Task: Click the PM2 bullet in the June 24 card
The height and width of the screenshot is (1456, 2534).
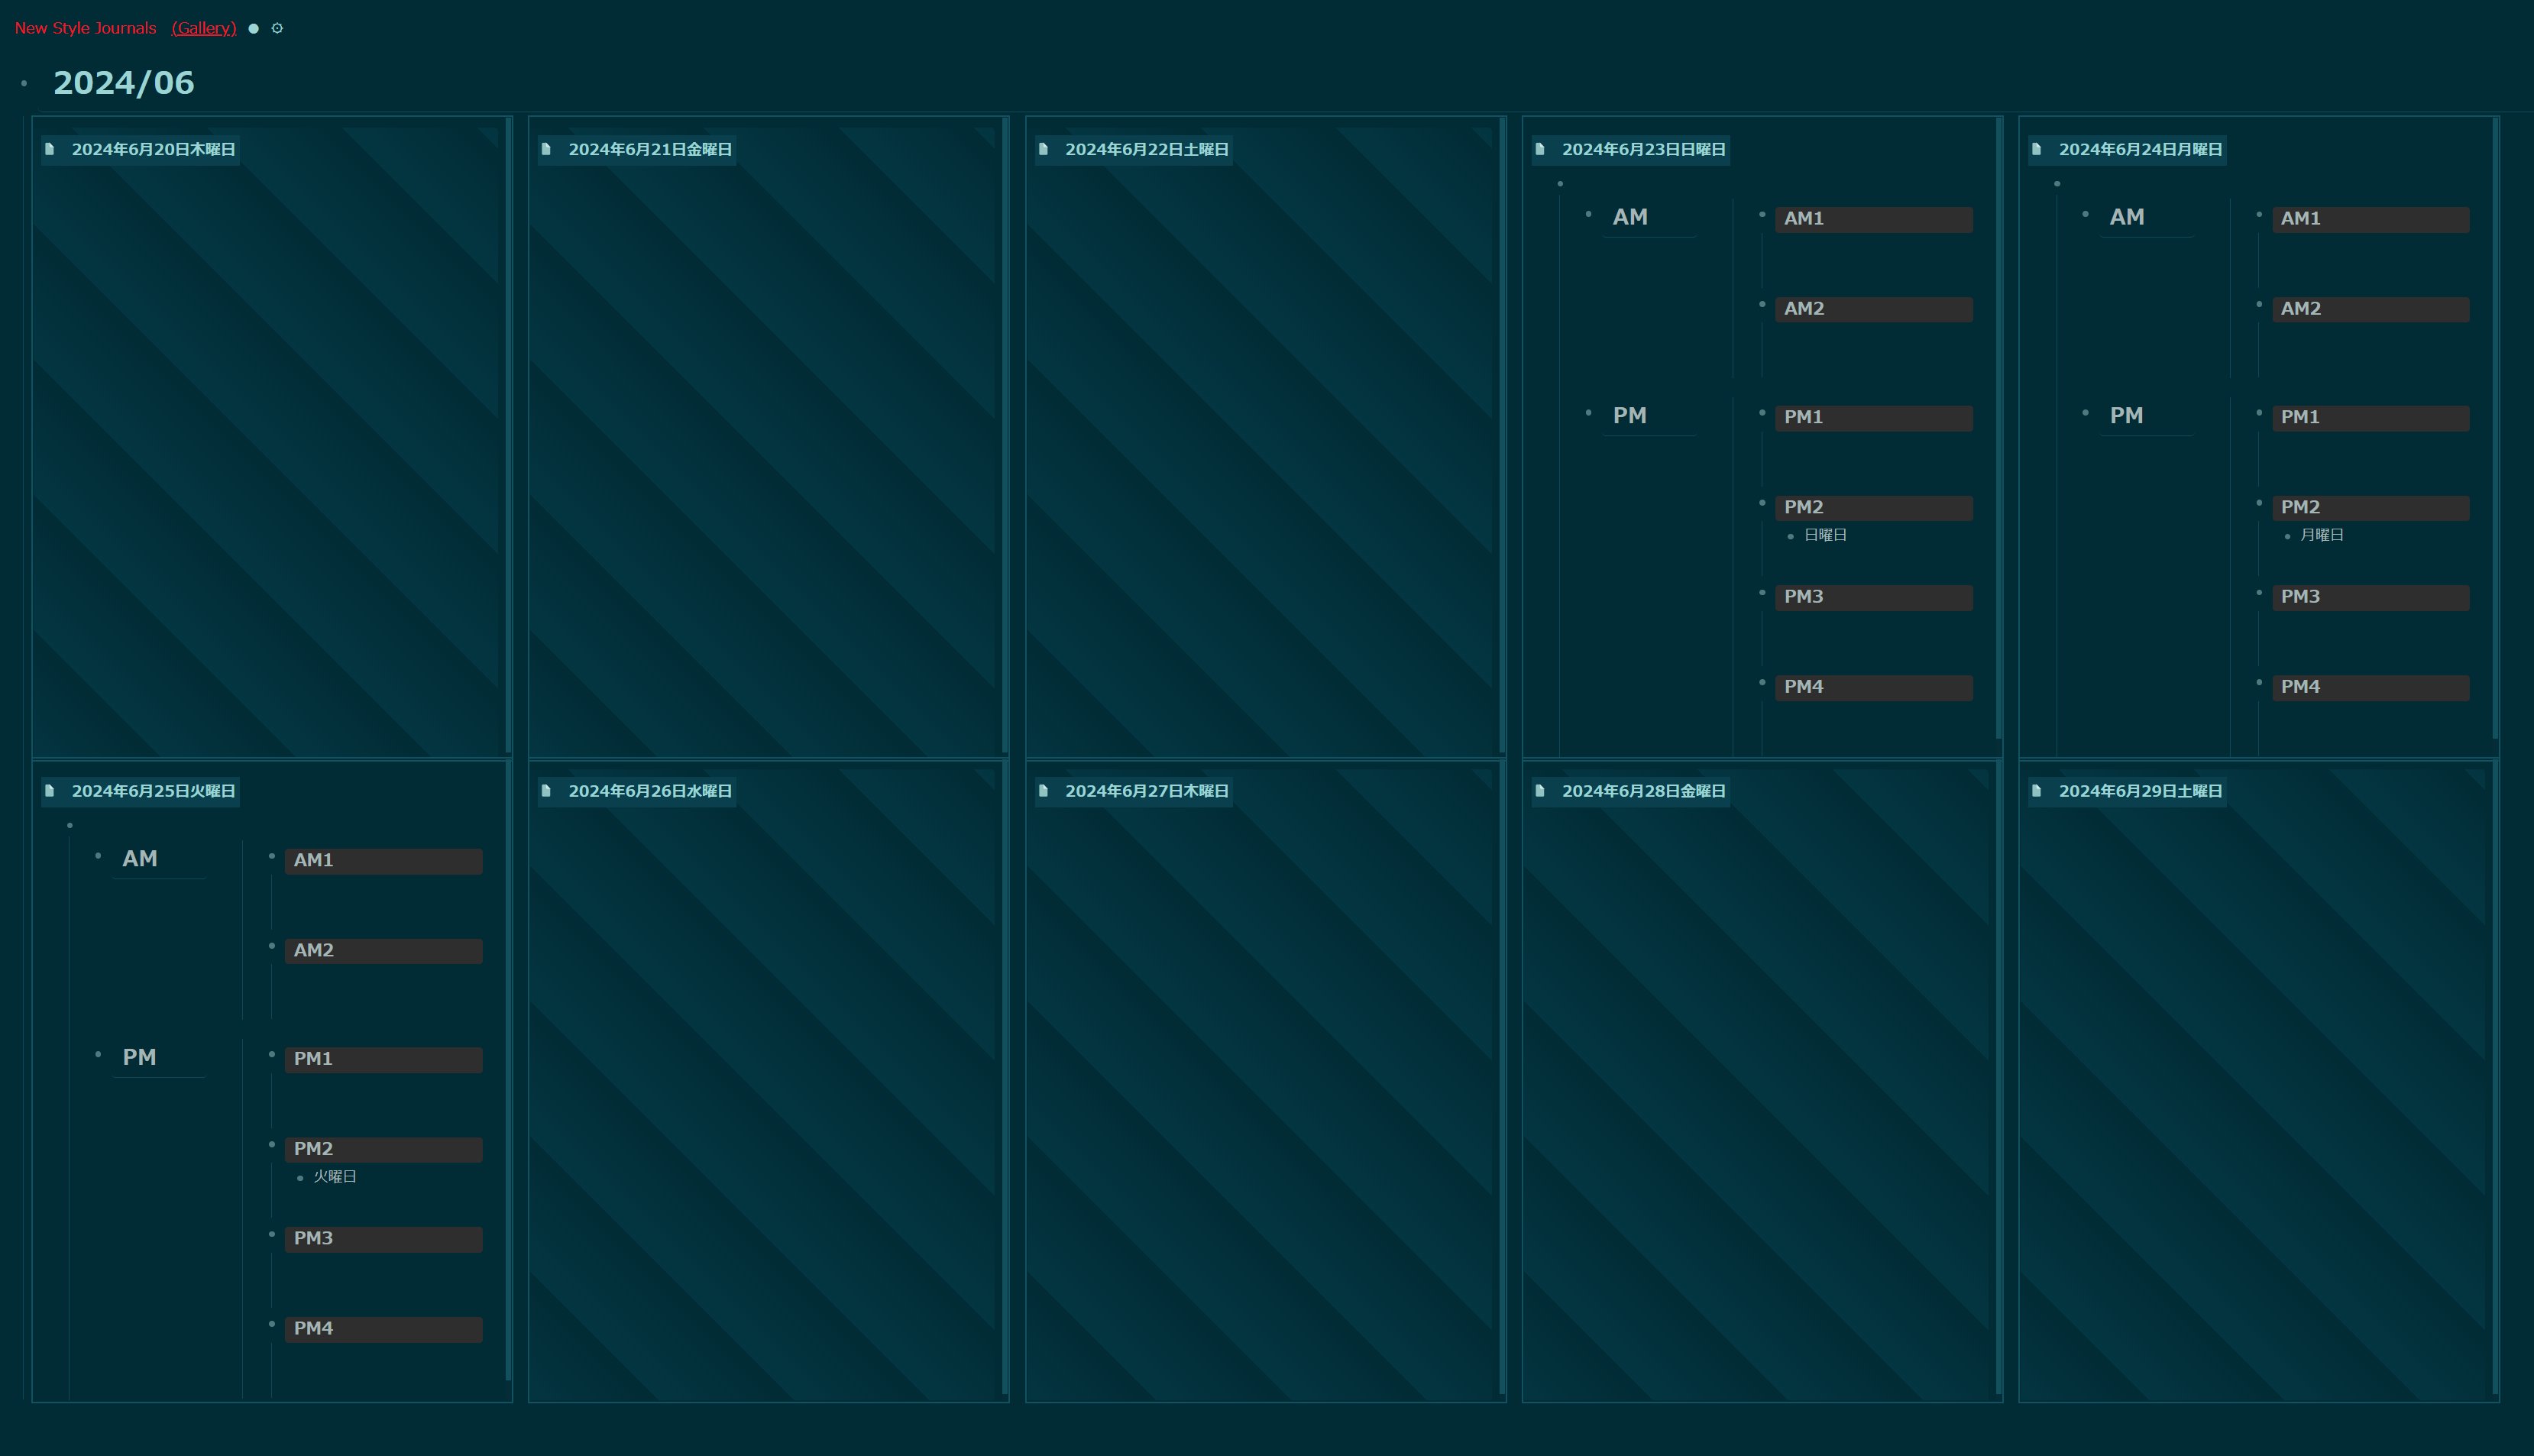Action: 2259,503
